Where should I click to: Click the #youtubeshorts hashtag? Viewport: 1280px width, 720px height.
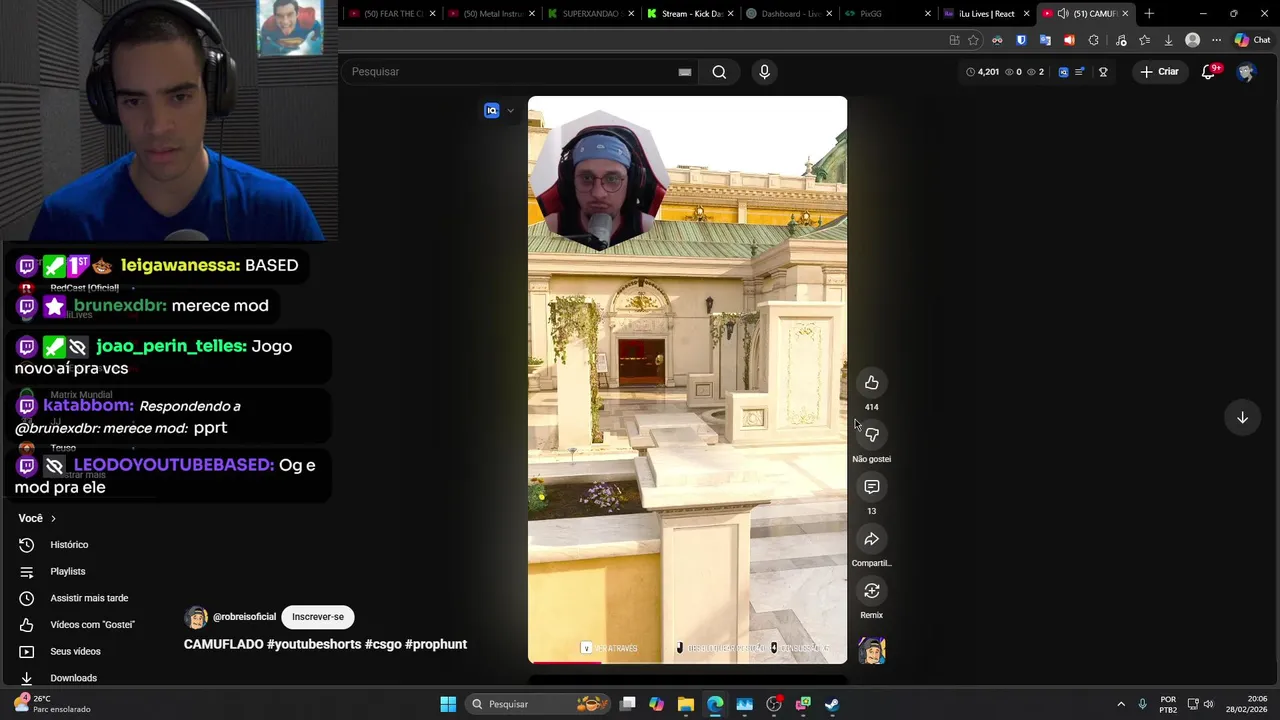[x=314, y=644]
